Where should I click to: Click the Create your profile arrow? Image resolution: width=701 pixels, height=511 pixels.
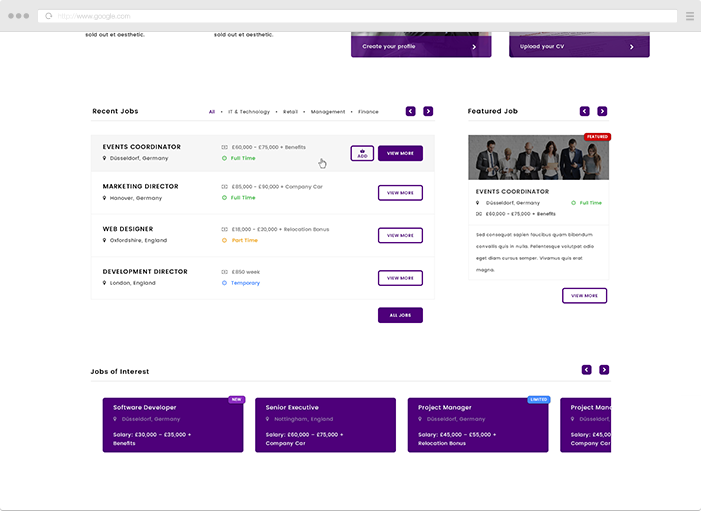(x=474, y=47)
